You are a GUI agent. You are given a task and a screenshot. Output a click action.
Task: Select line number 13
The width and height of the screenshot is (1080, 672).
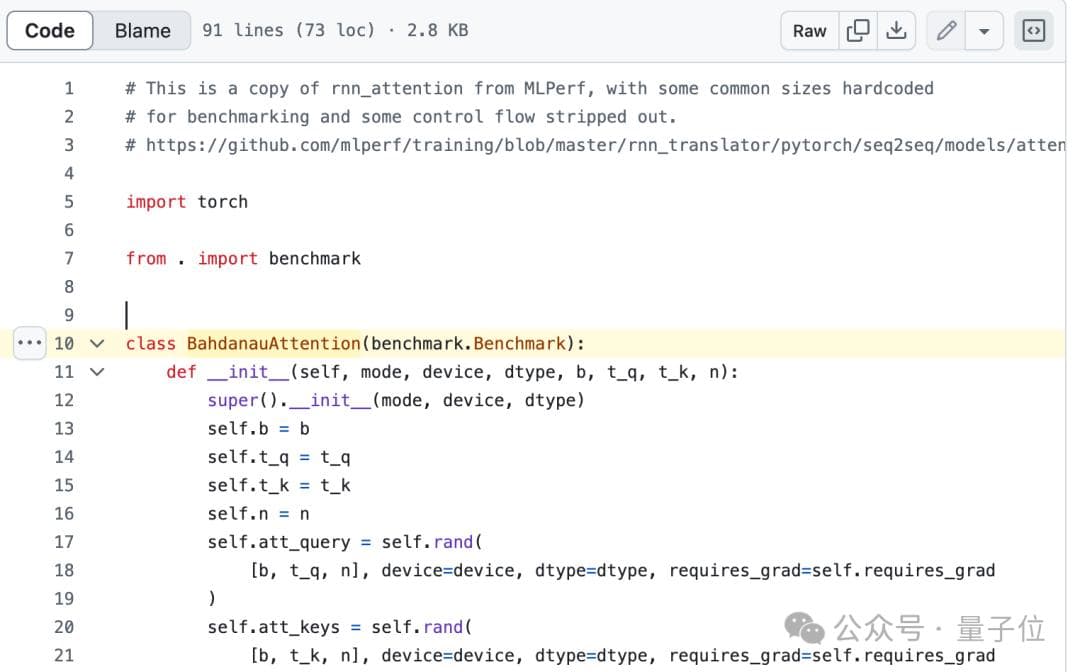coord(64,428)
